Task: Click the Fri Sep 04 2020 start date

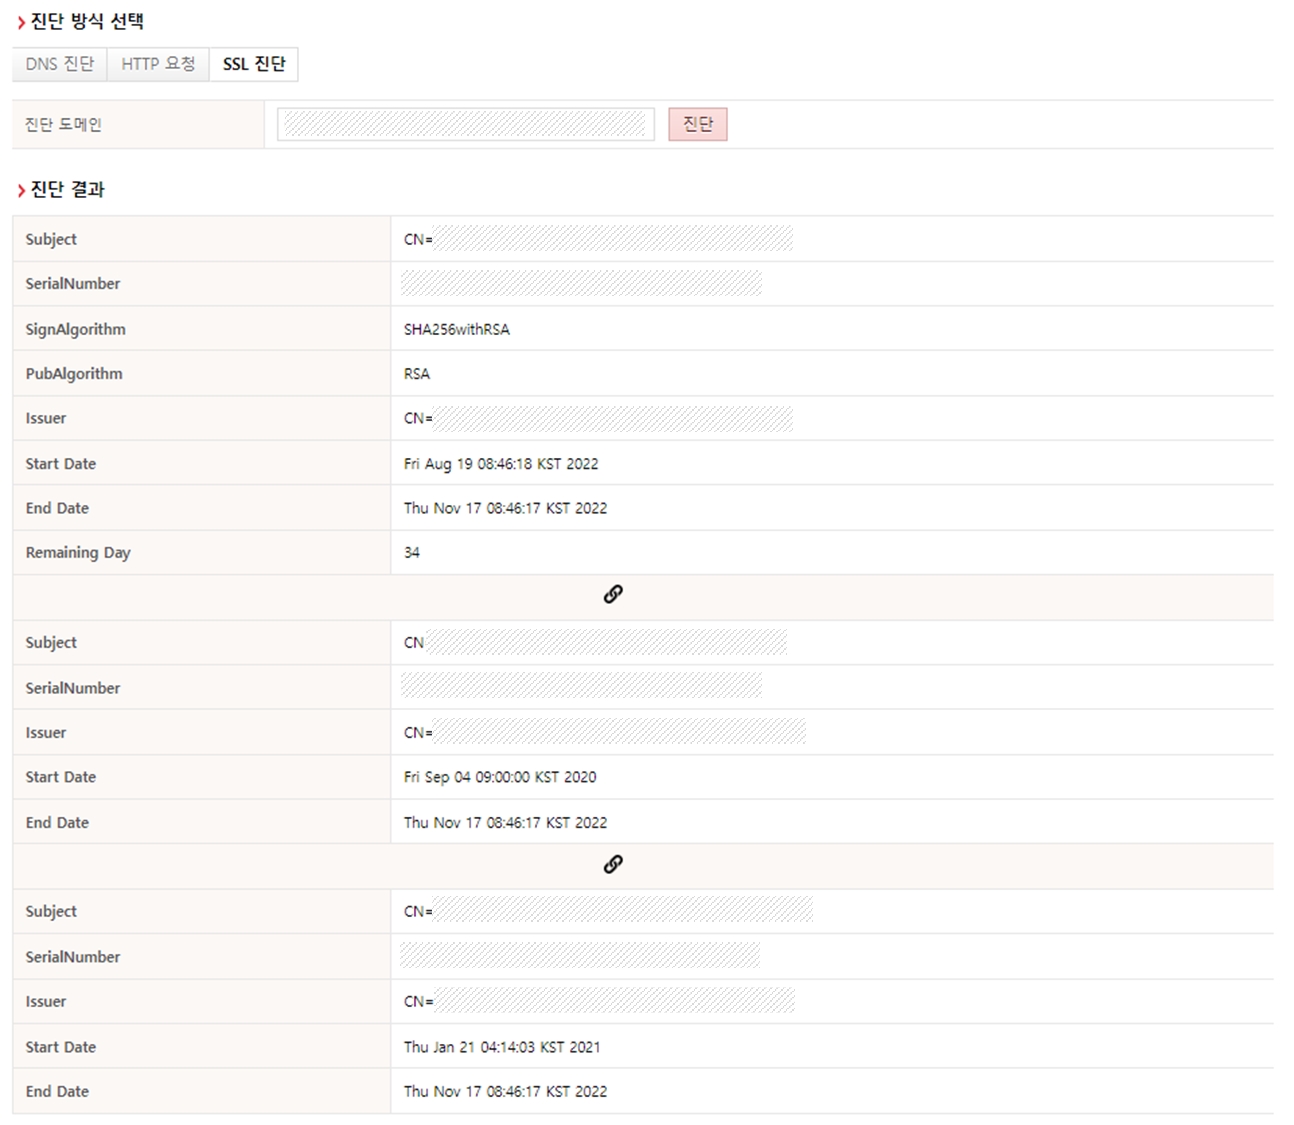Action: point(500,777)
